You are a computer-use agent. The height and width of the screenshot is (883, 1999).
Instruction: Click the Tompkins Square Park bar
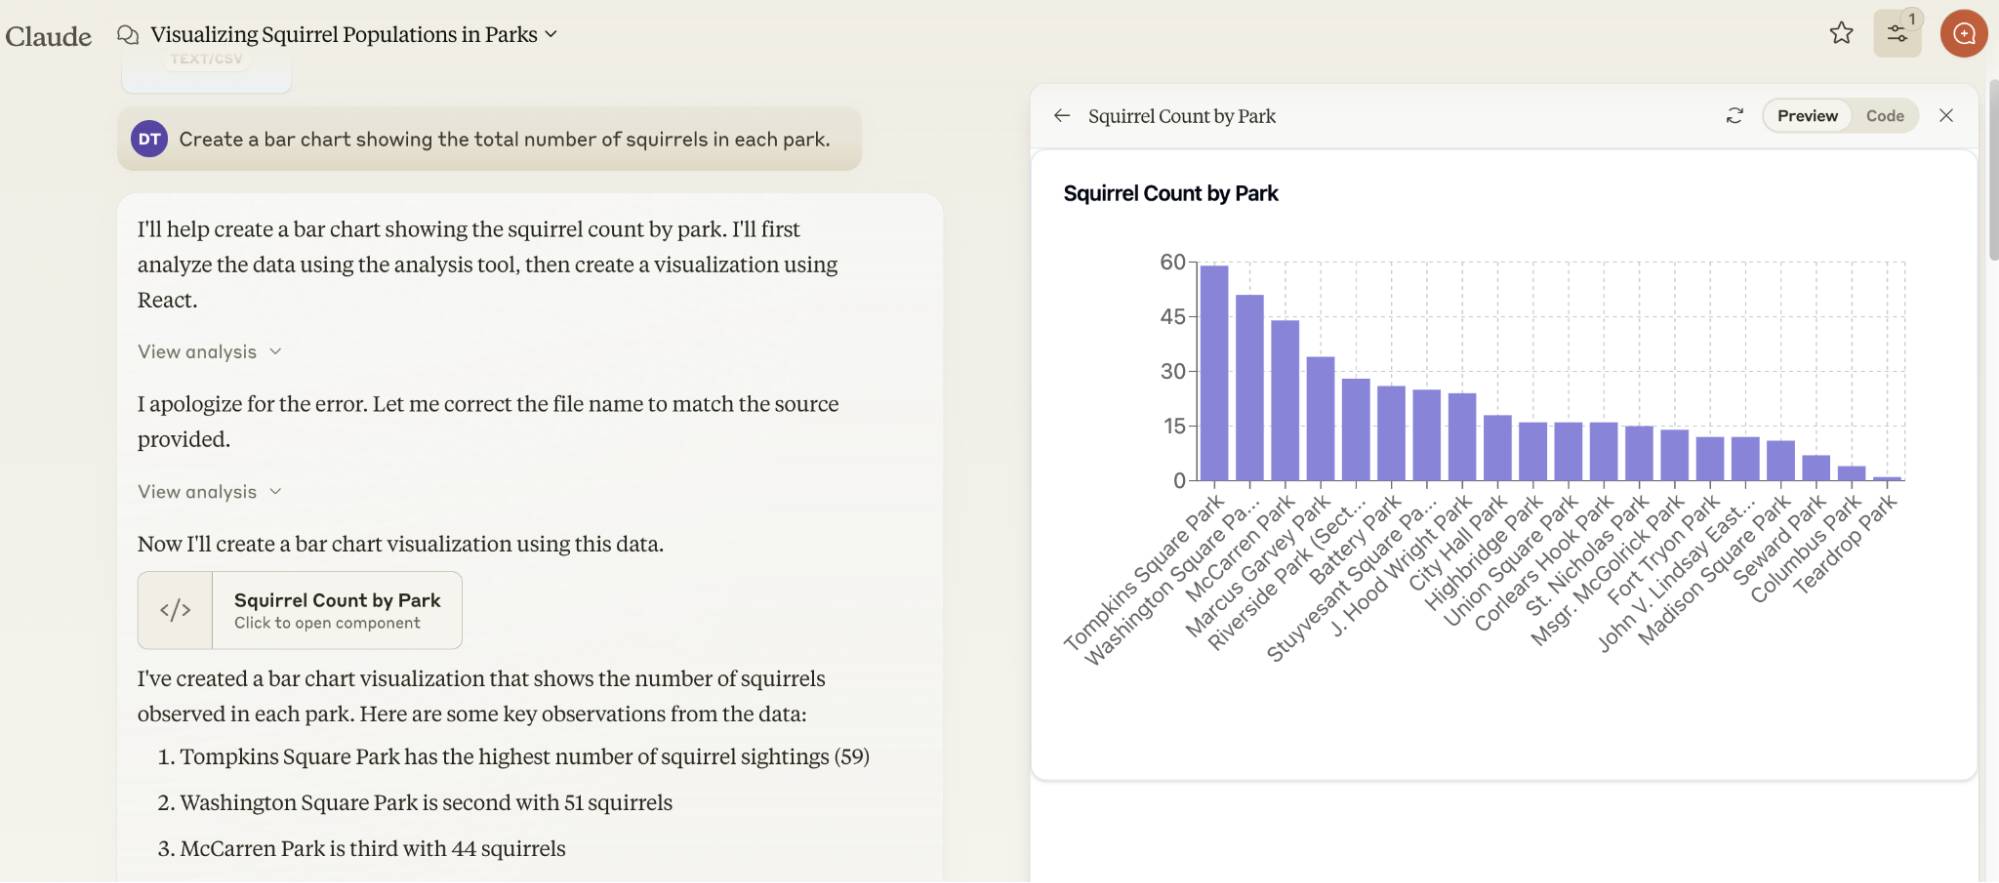point(1214,373)
